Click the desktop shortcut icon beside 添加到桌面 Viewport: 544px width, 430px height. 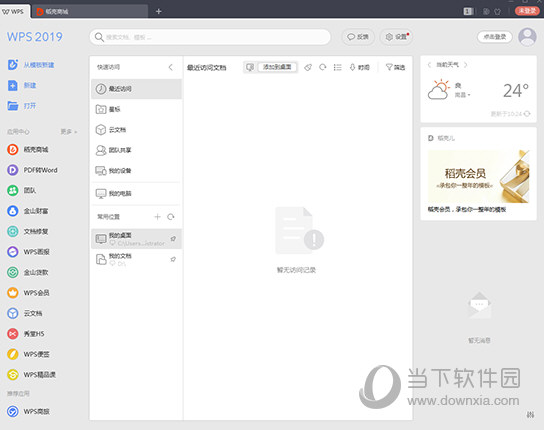pos(250,67)
